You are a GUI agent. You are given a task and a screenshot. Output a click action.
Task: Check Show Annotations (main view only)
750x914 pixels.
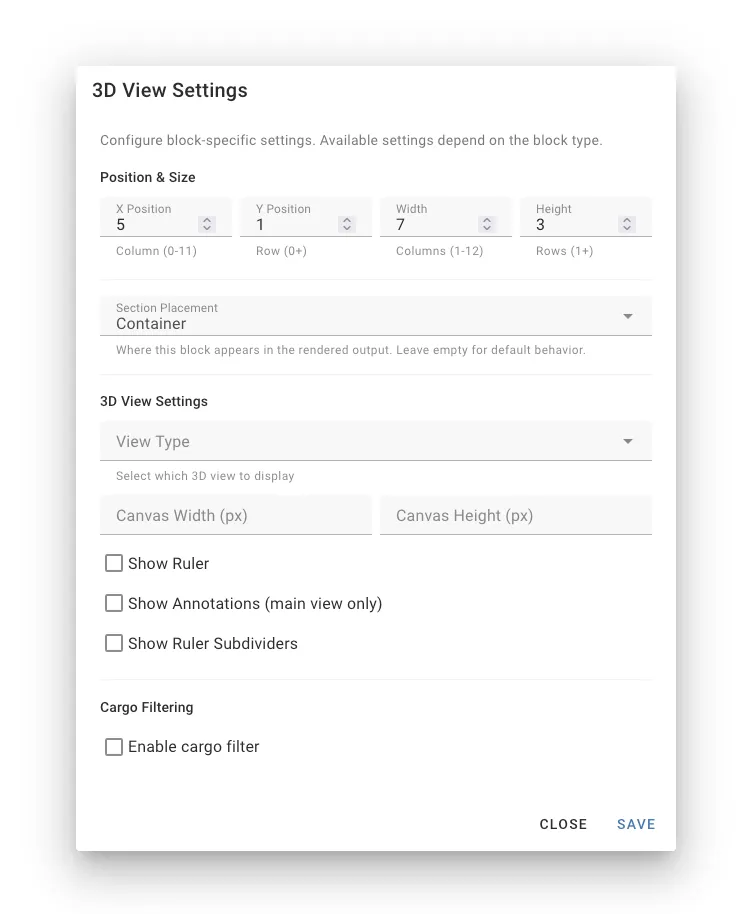coord(113,603)
